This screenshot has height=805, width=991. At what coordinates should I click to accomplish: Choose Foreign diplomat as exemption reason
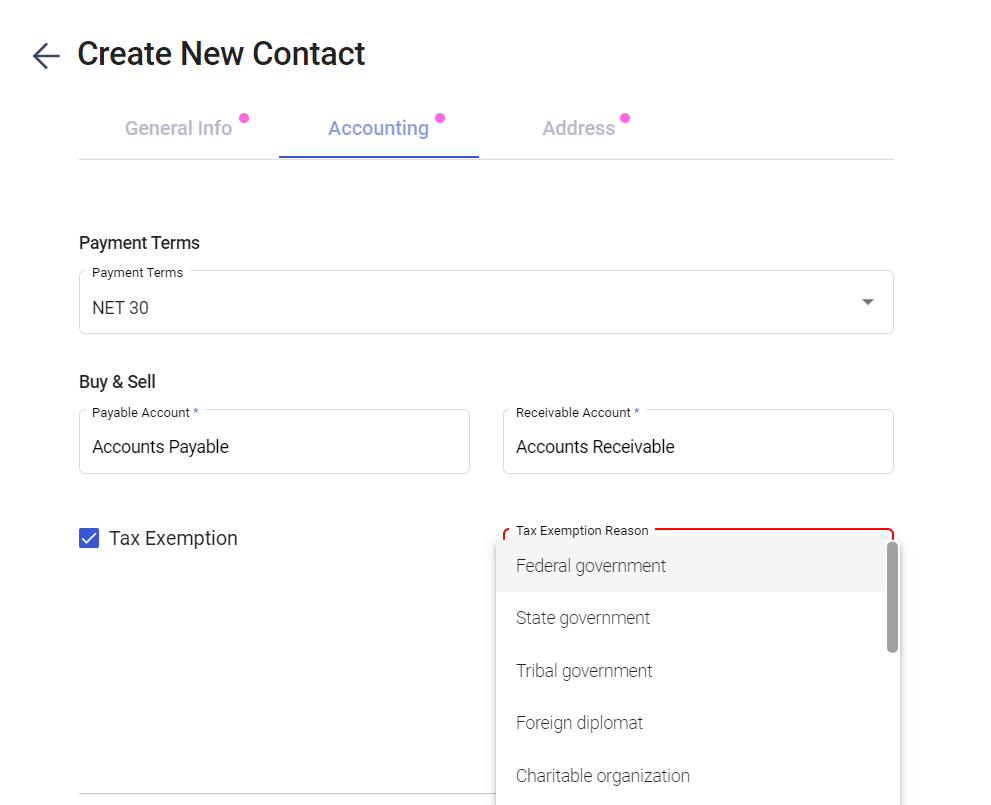tap(579, 723)
